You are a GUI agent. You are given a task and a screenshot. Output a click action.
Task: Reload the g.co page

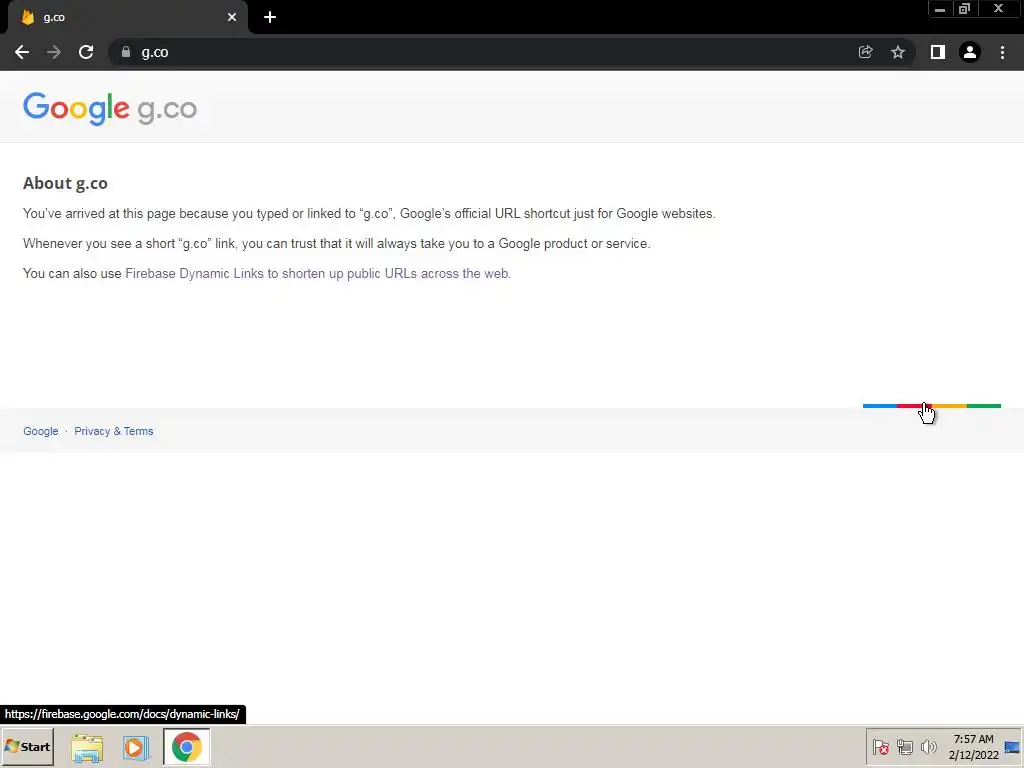click(x=86, y=52)
